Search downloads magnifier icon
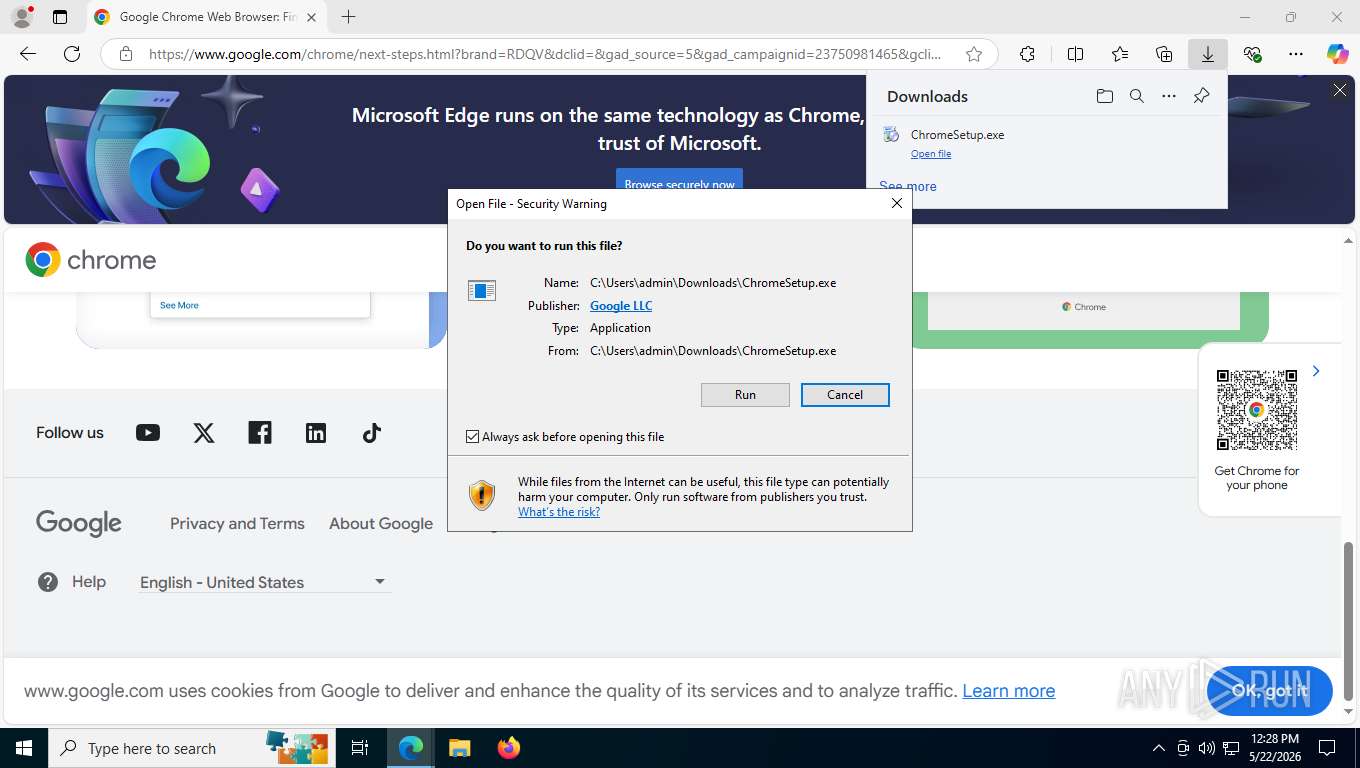1360x768 pixels. pos(1137,96)
